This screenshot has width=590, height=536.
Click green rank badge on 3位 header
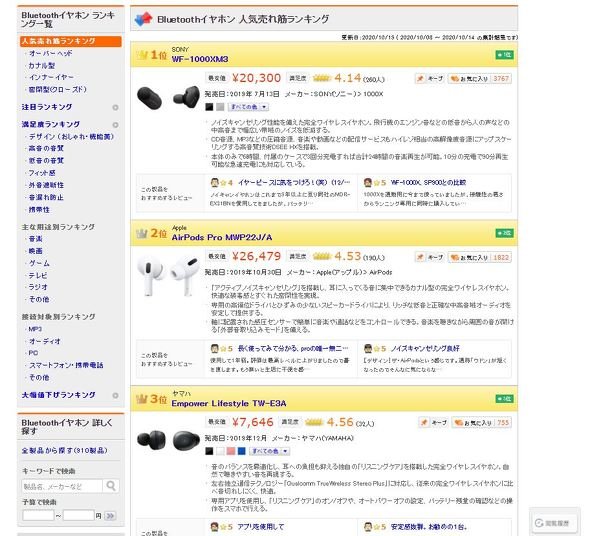[x=505, y=399]
